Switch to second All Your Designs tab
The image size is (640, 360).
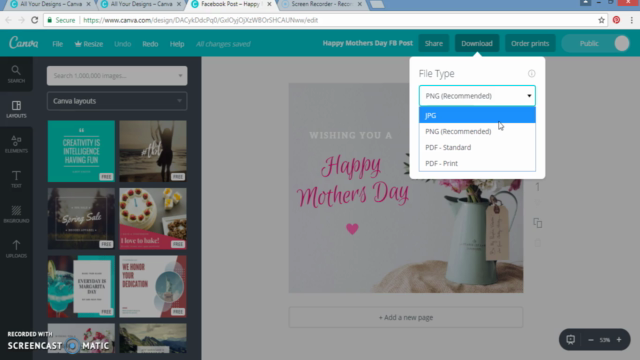(x=141, y=4)
